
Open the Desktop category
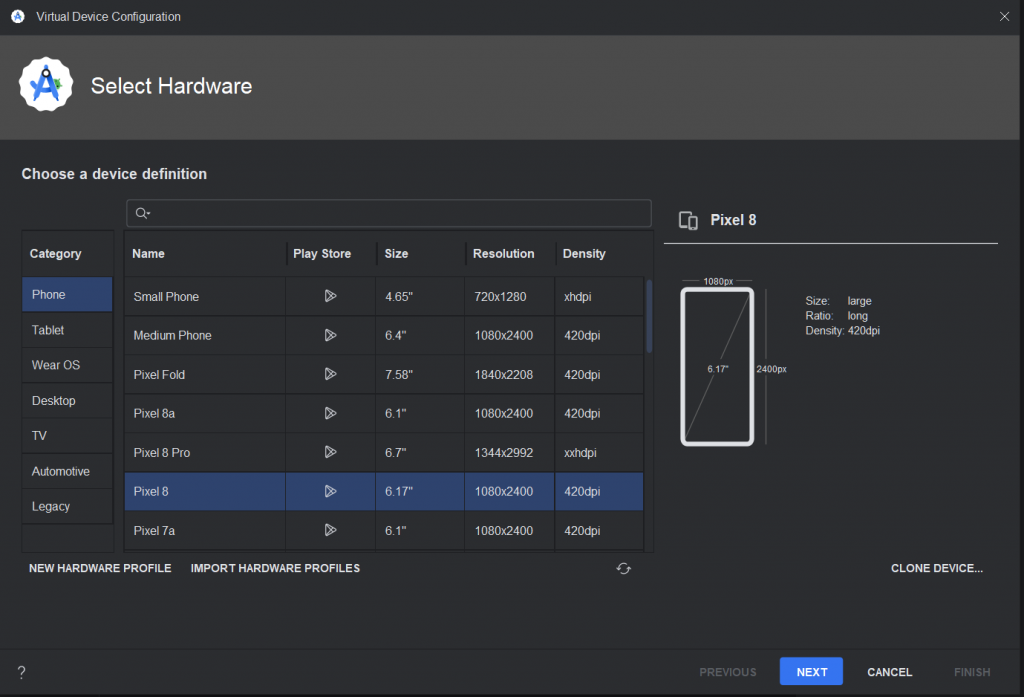67,400
